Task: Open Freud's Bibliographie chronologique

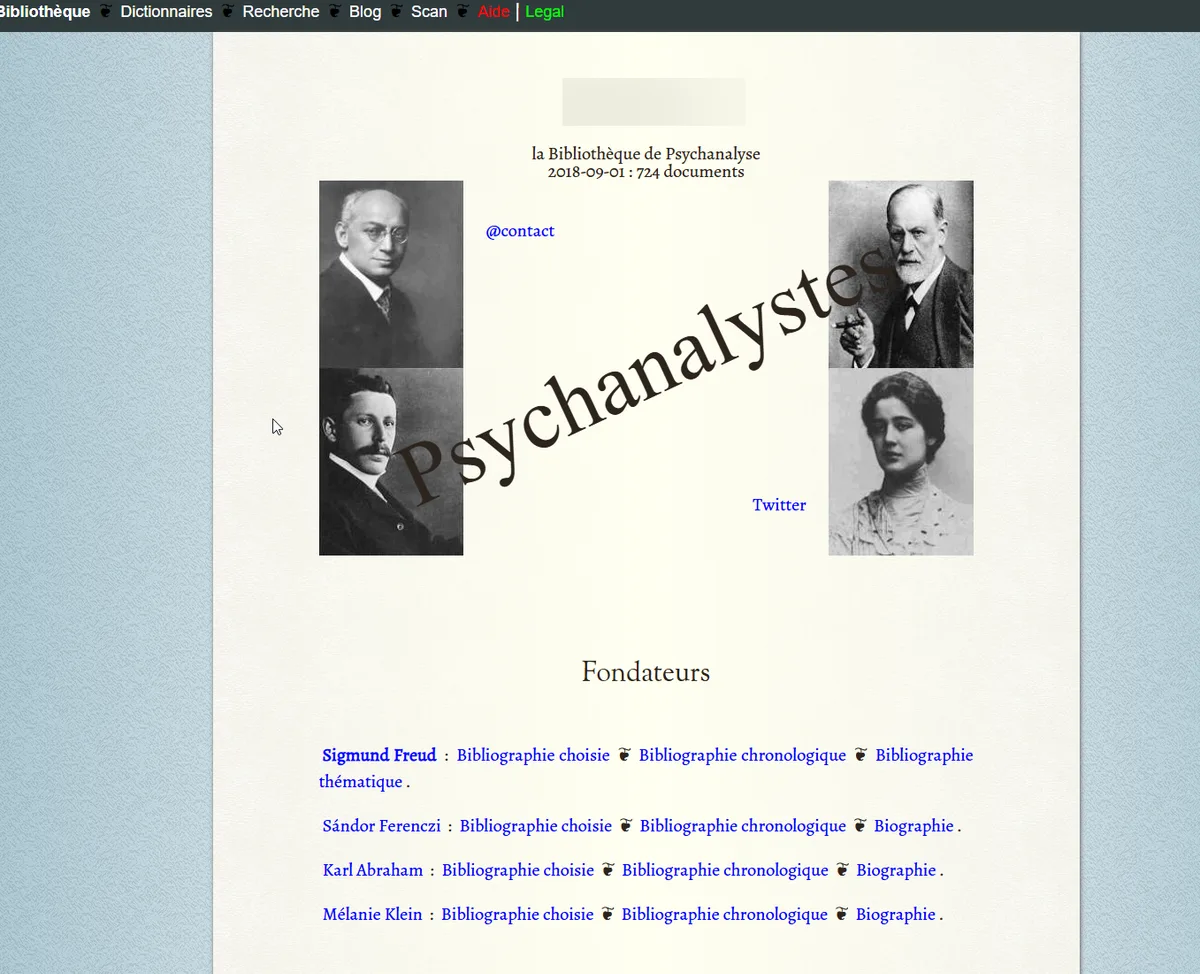Action: pos(742,755)
